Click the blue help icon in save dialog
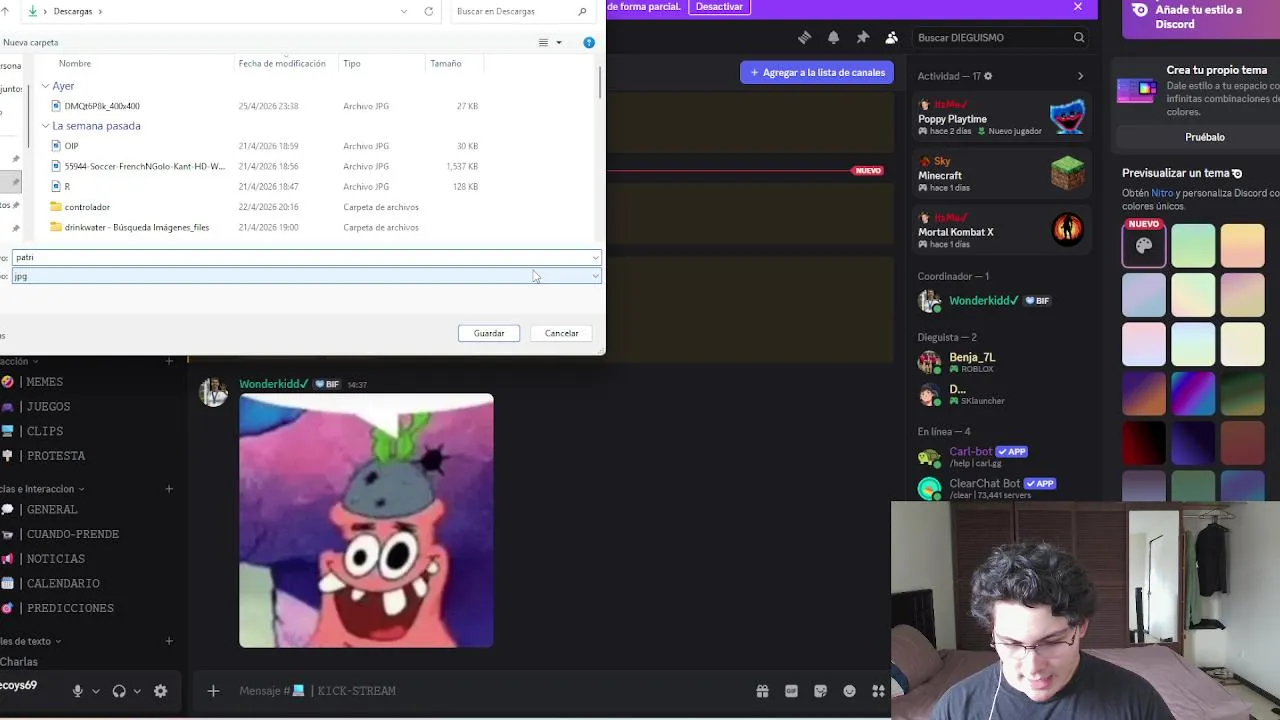 pos(589,42)
